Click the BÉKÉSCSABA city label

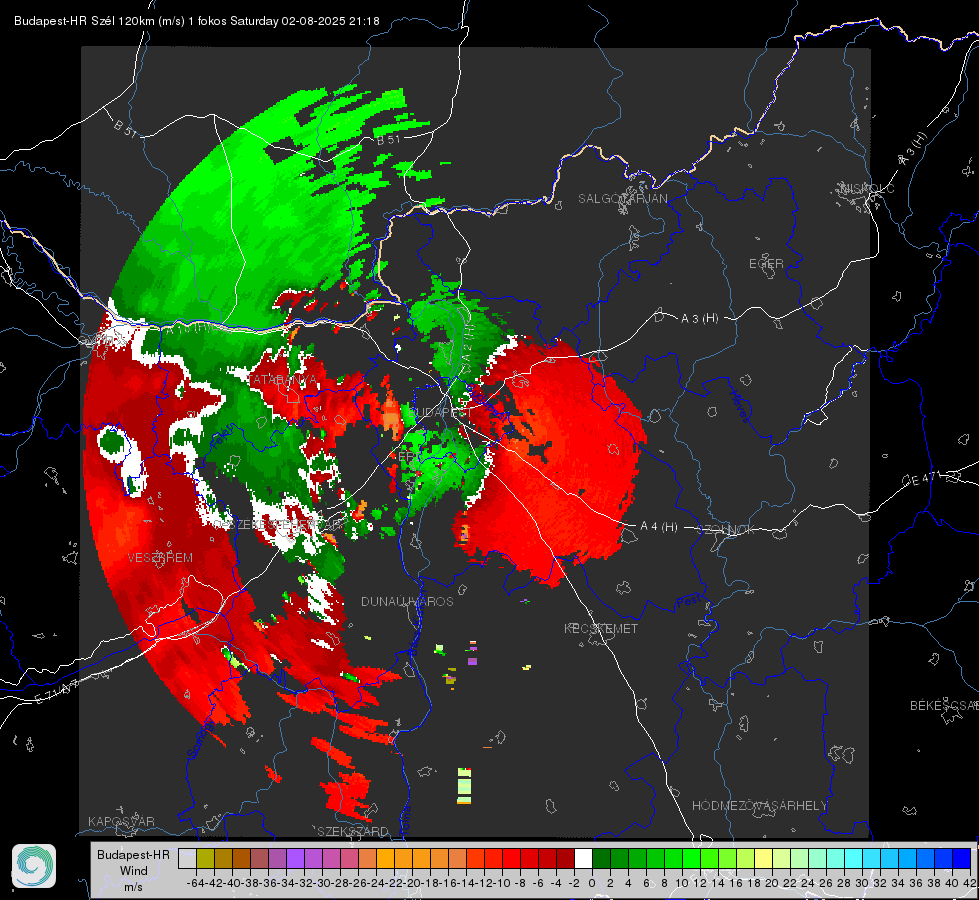(x=944, y=706)
